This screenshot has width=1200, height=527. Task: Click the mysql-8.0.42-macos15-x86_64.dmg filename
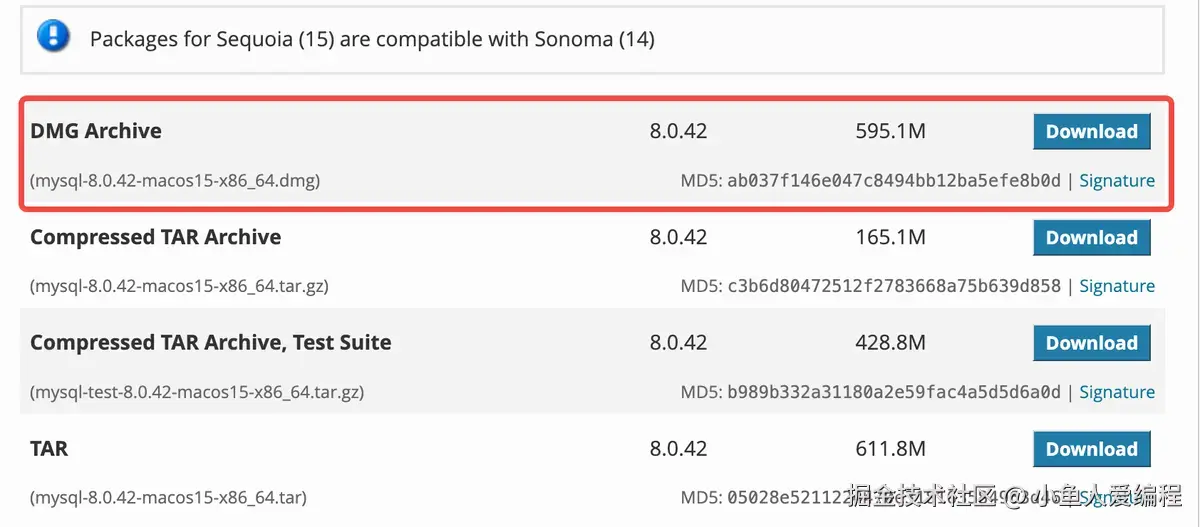[175, 181]
